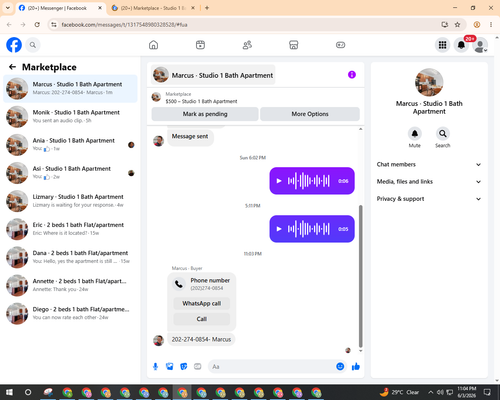This screenshot has width=500, height=400.
Task: Click the profile picture in the details panel
Action: pos(429,82)
